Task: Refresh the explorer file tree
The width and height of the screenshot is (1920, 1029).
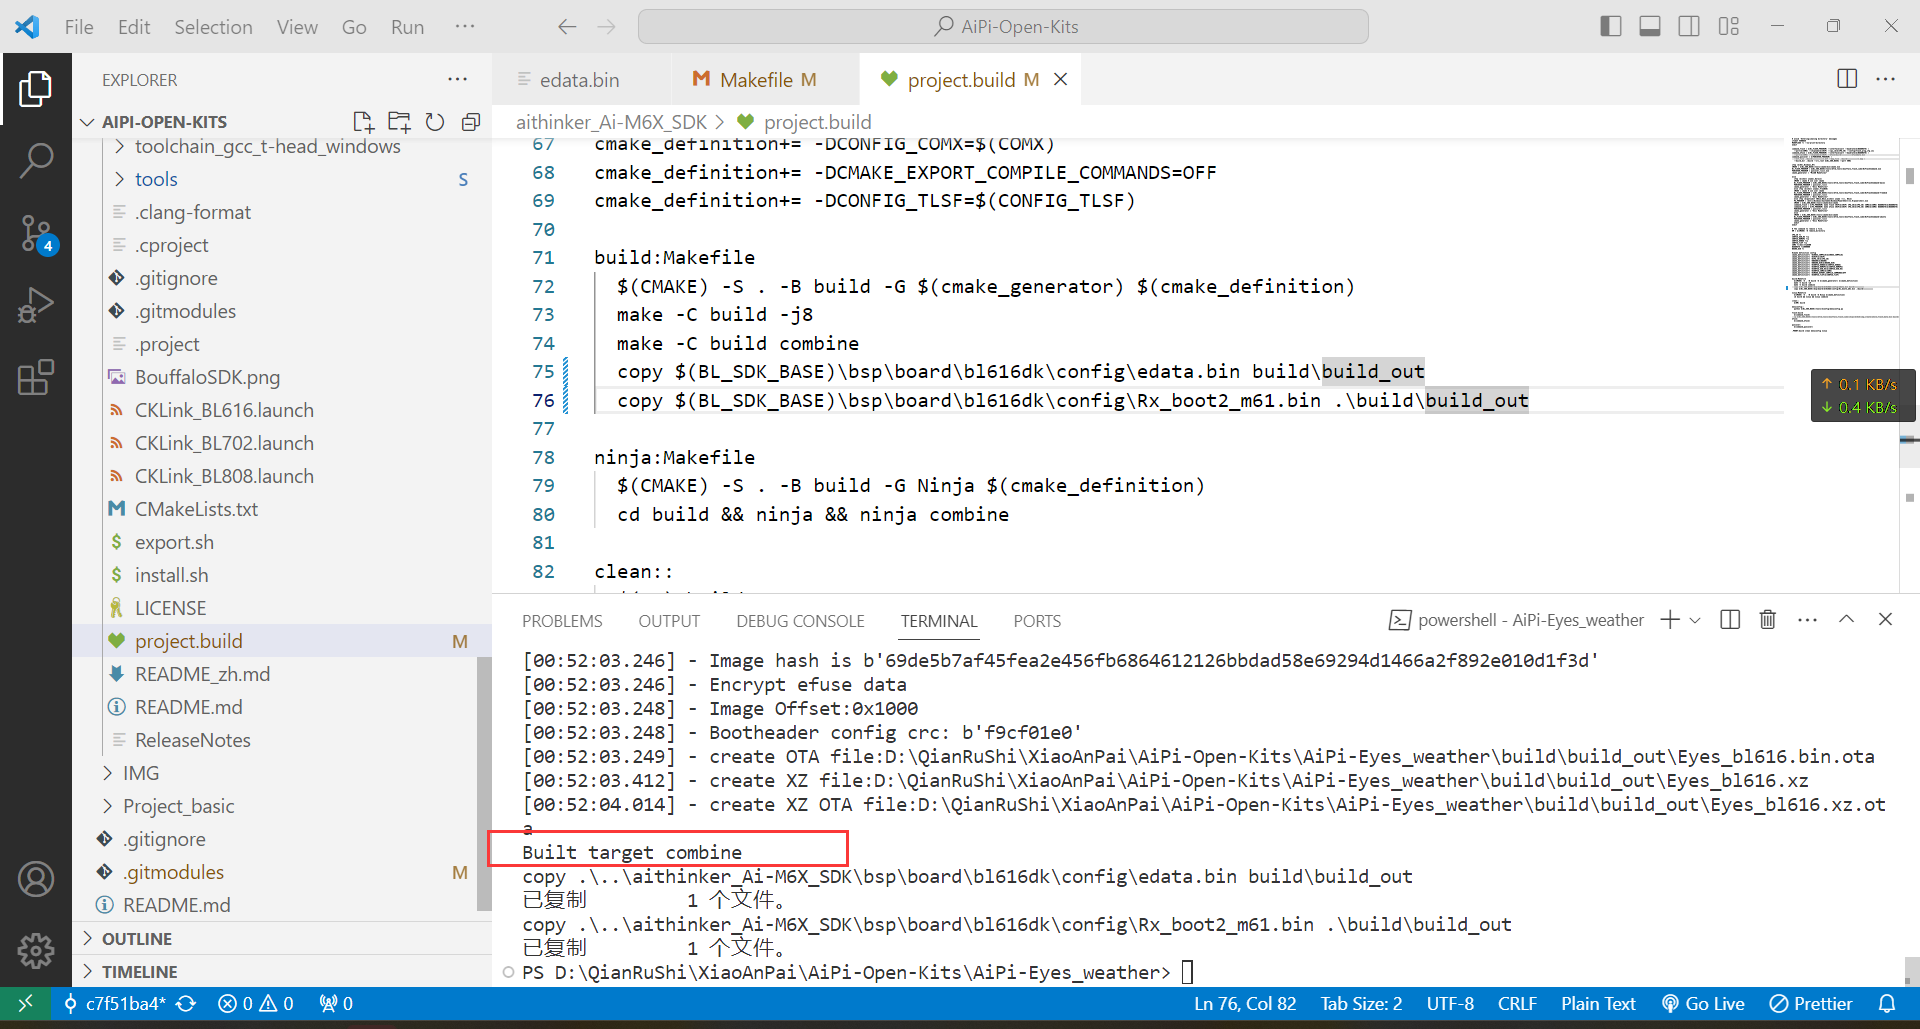Action: [x=435, y=122]
